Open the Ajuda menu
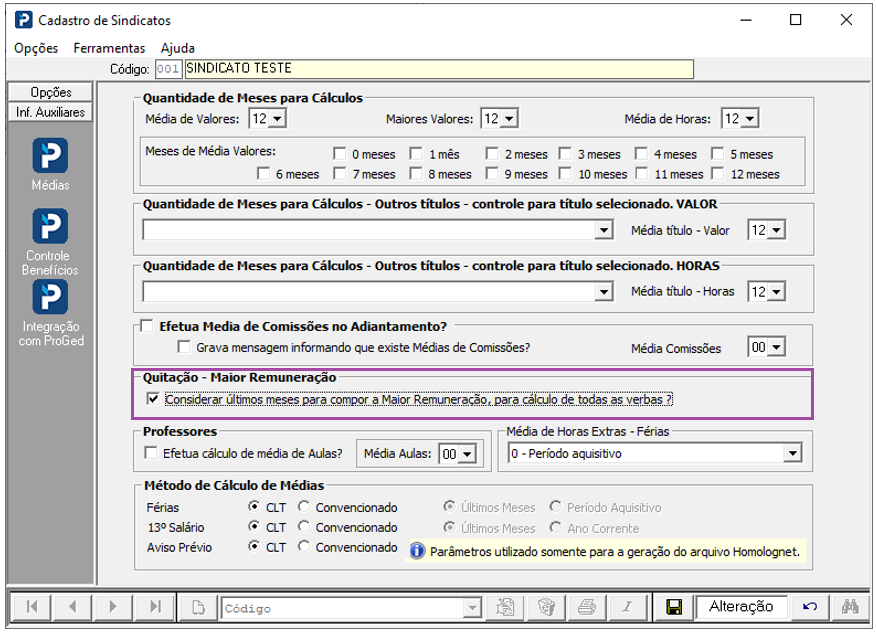 [x=178, y=48]
